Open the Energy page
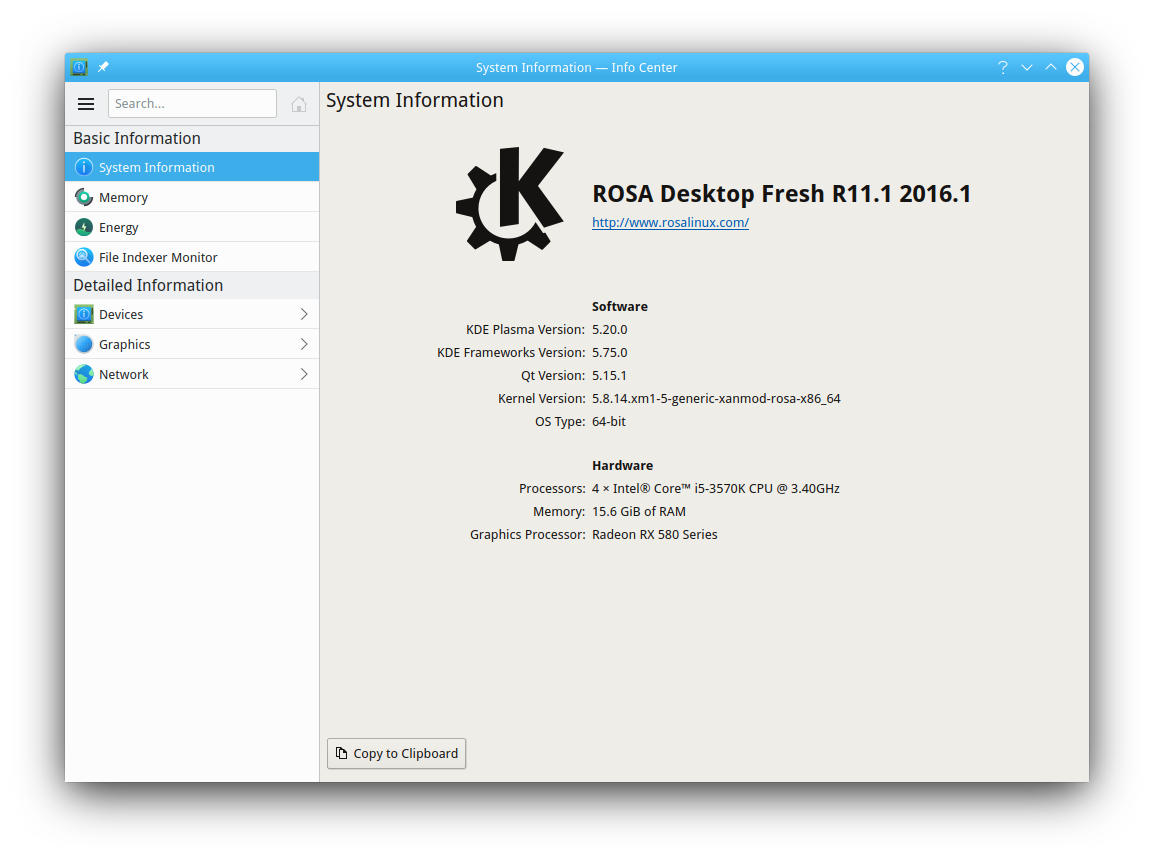 (192, 227)
